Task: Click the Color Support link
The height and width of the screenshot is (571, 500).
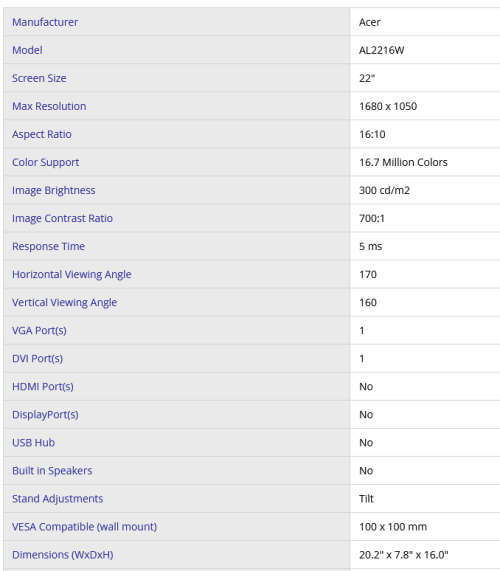Action: click(46, 162)
